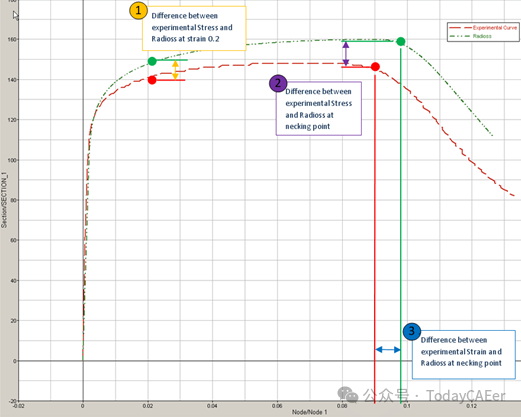Select Experimental Curve entry in legend
Viewport: 521px width, 417px height.
point(483,28)
